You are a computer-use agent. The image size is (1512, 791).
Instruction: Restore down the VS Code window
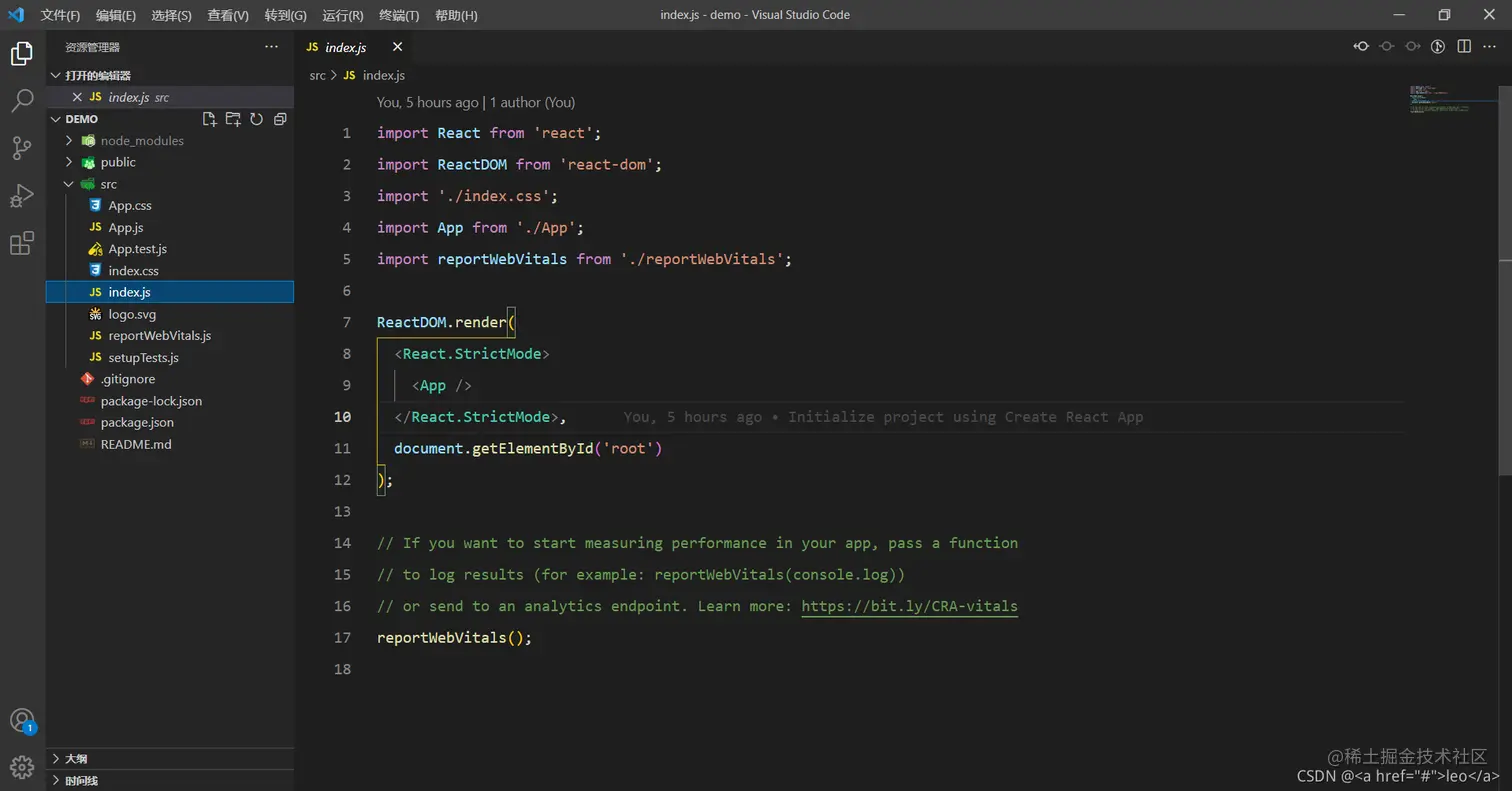[x=1444, y=15]
